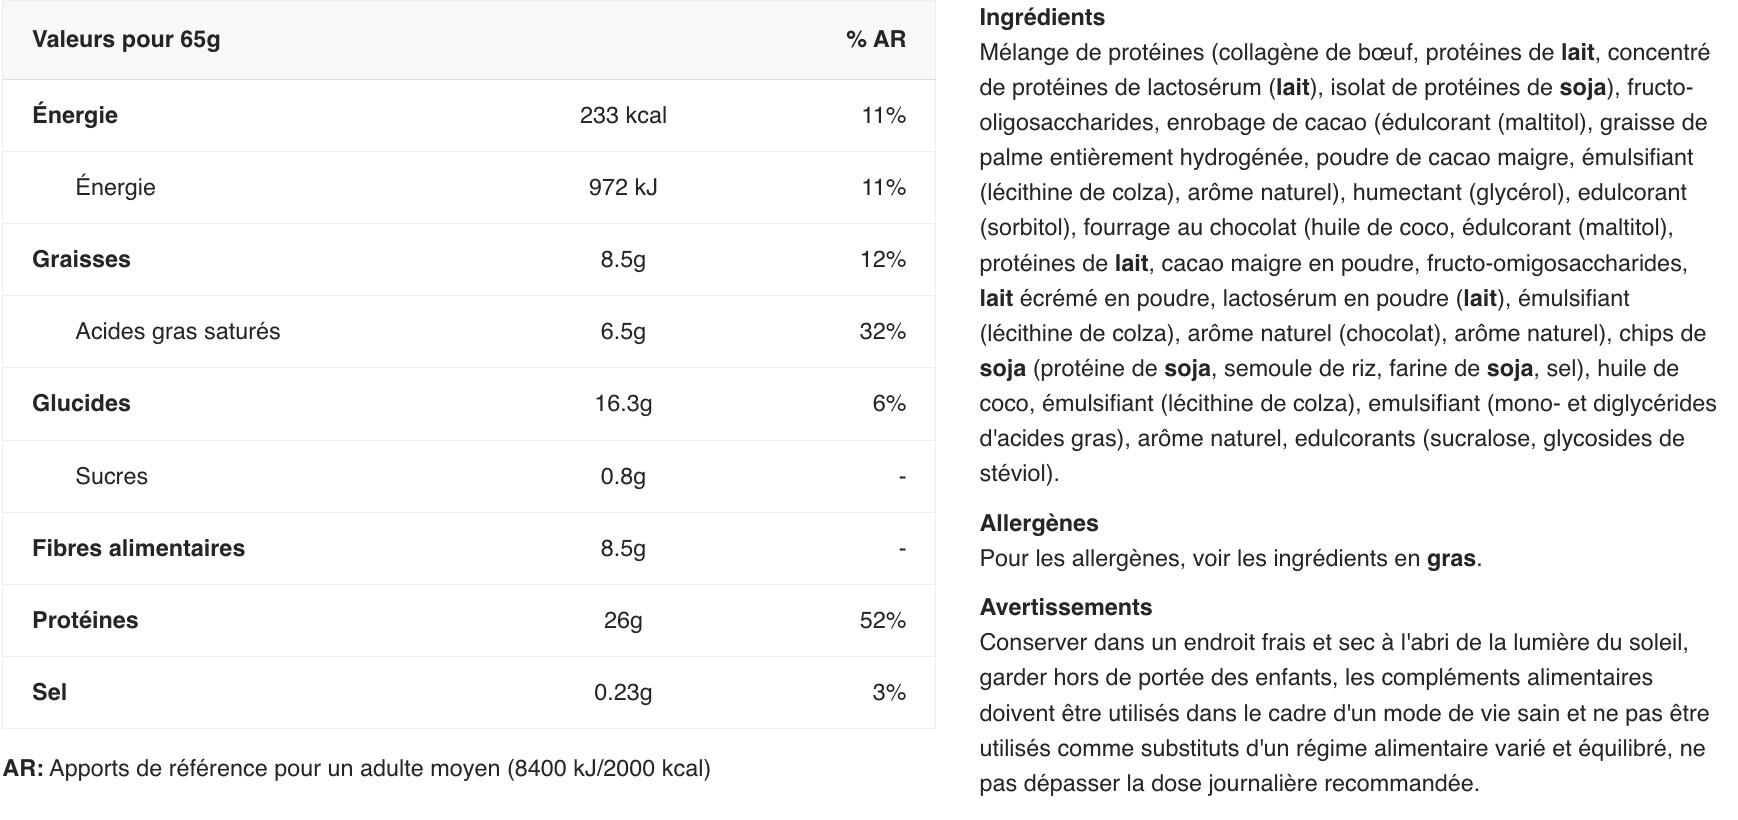Click the "% AR" column header

click(875, 39)
